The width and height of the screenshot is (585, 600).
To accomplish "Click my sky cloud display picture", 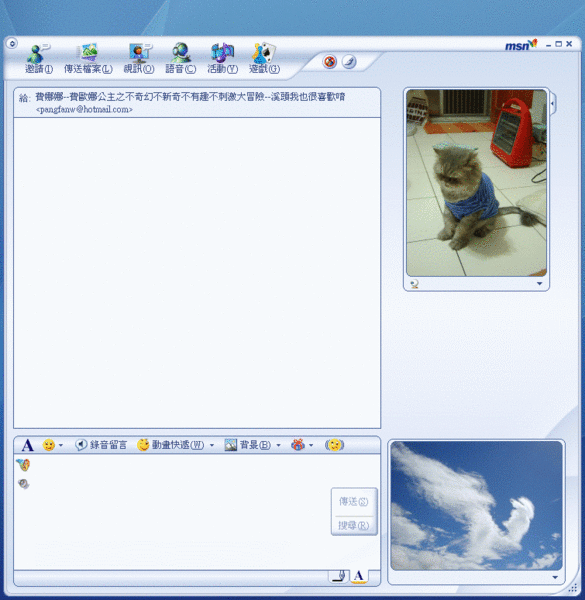I will pyautogui.click(x=476, y=505).
